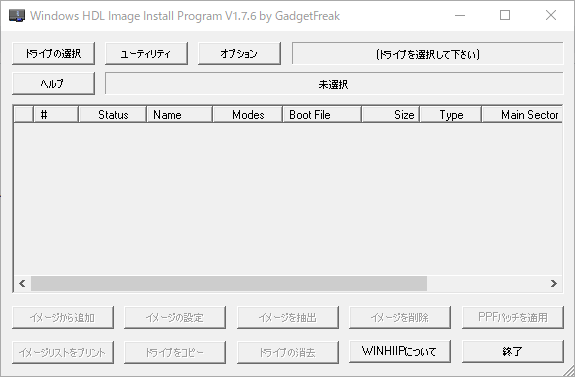This screenshot has height=377, width=575.
Task: Sort by the Status column header
Action: pos(112,114)
